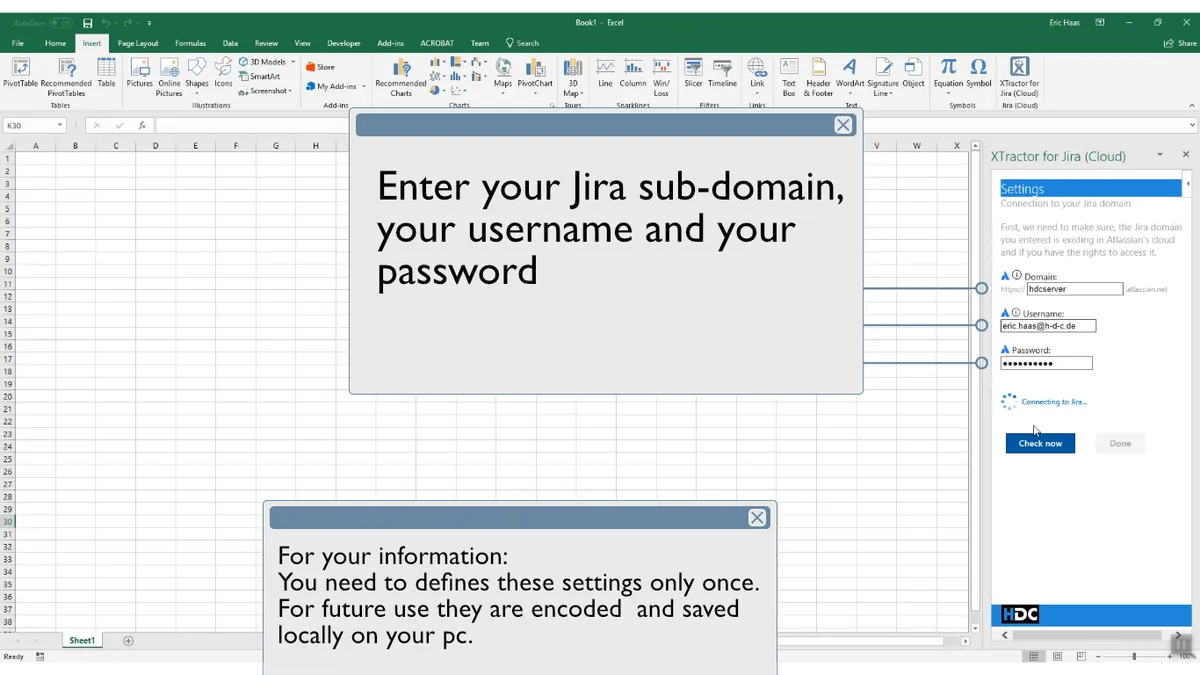The width and height of the screenshot is (1200, 675).
Task: Open the Data tab
Action: click(x=230, y=43)
